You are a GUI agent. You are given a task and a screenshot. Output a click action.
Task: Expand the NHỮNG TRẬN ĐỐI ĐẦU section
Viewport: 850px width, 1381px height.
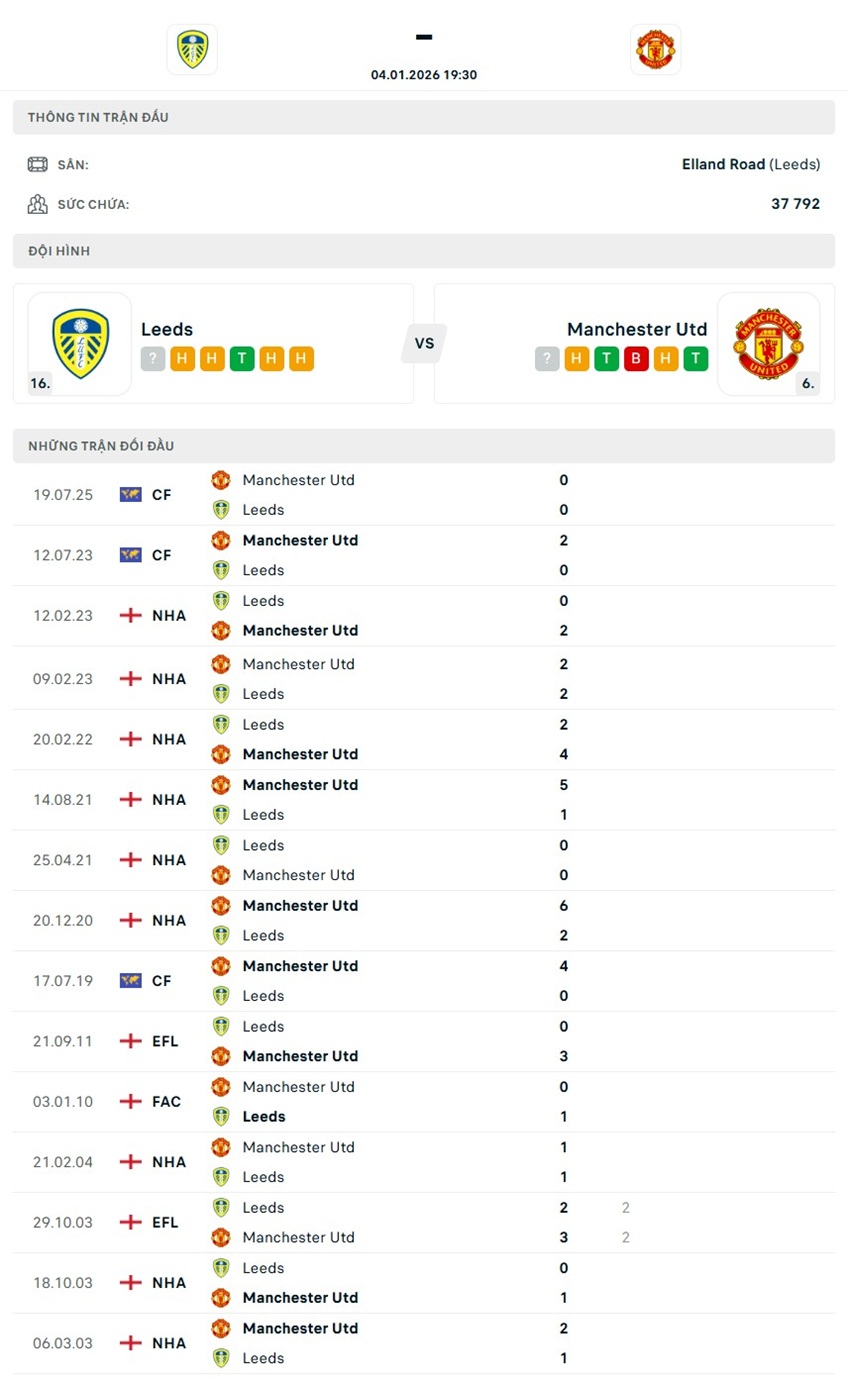[x=424, y=445]
